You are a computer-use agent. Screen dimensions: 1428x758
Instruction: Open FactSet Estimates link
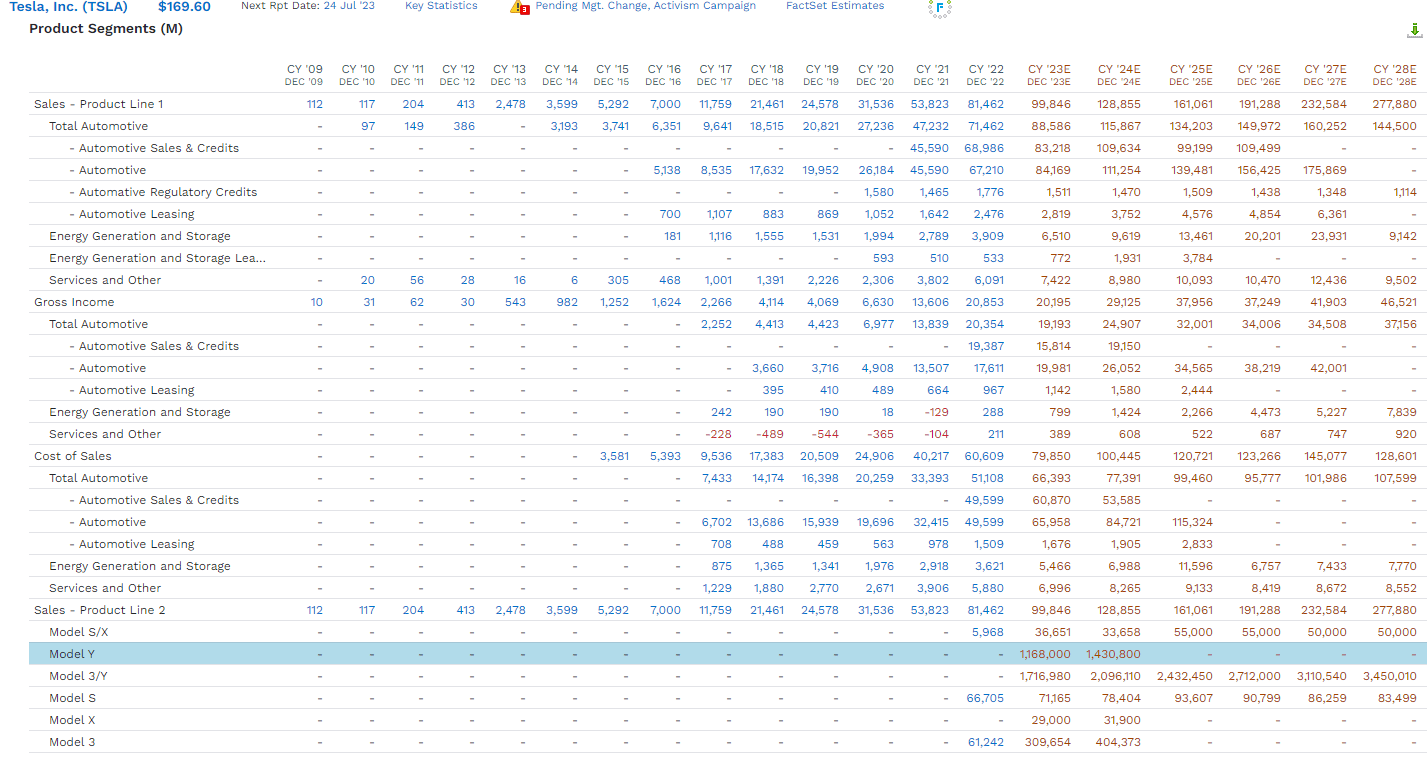click(835, 6)
